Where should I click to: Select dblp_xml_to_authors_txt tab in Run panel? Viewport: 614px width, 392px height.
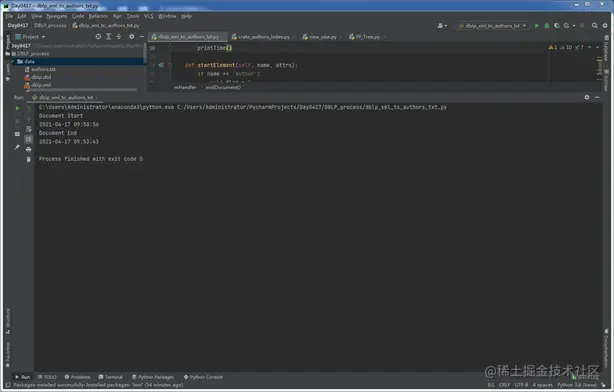point(65,97)
